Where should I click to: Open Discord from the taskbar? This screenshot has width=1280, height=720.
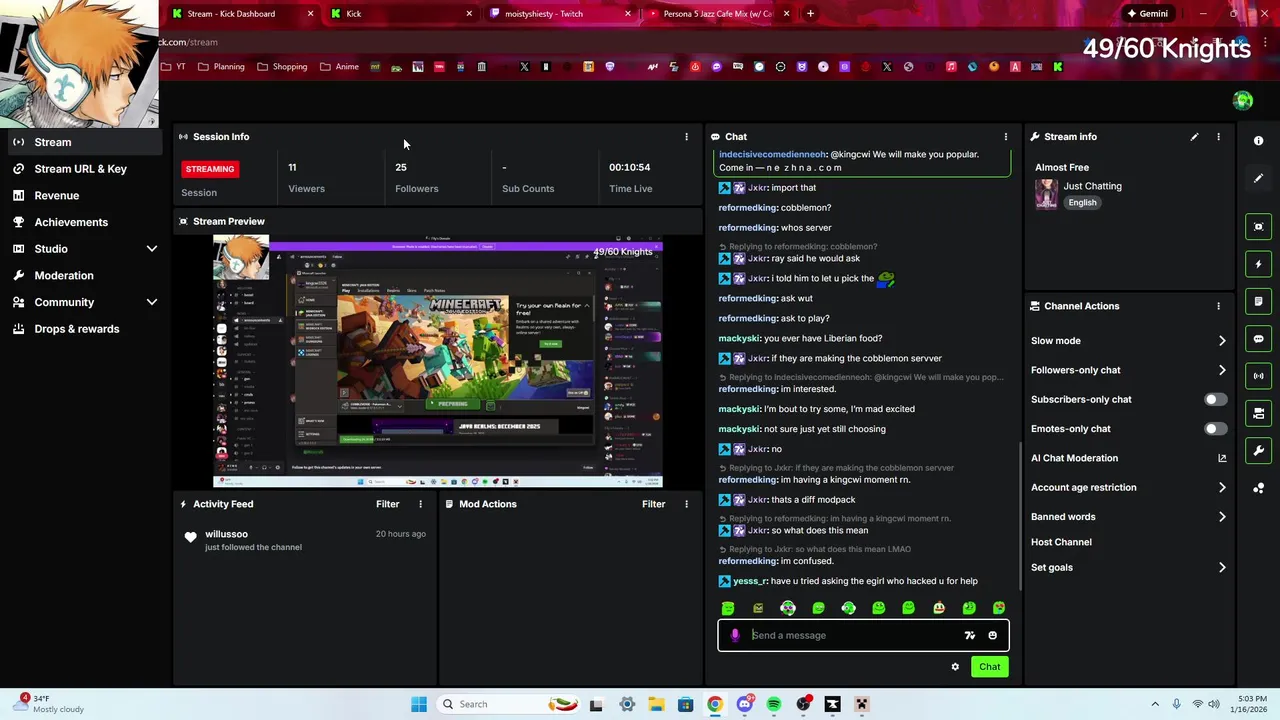[744, 704]
